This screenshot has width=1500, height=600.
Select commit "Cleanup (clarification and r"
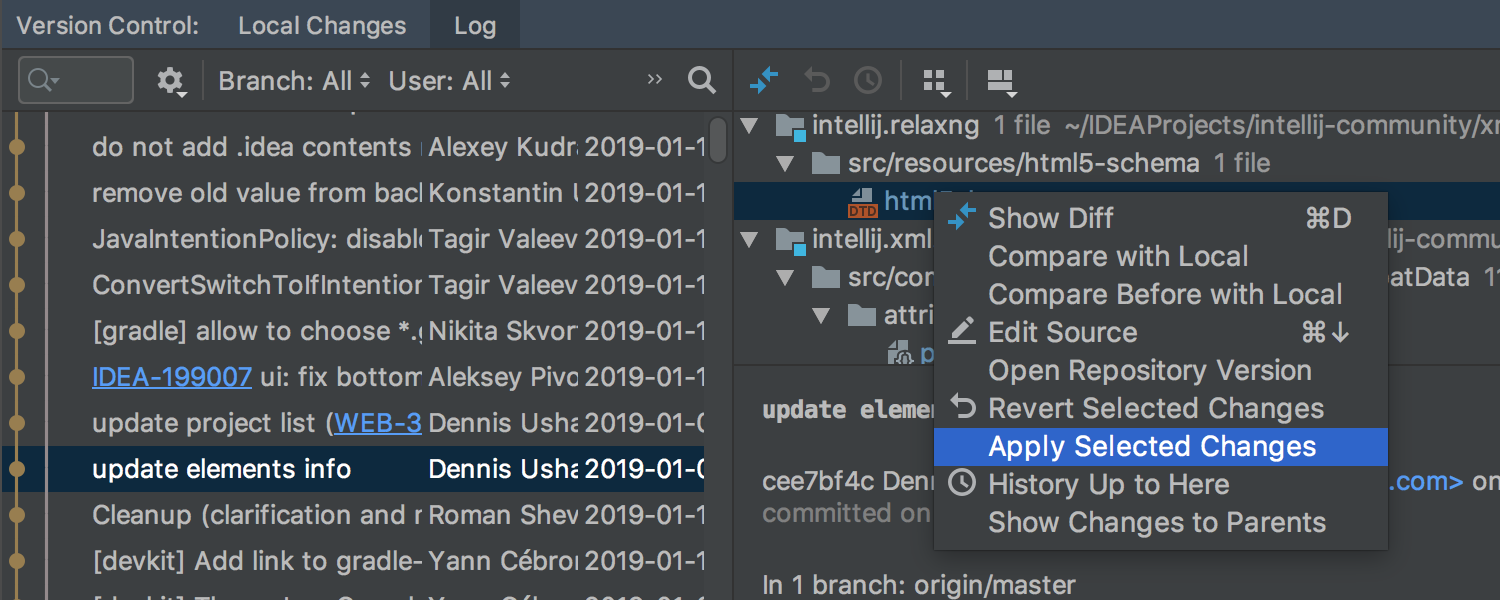tap(257, 515)
